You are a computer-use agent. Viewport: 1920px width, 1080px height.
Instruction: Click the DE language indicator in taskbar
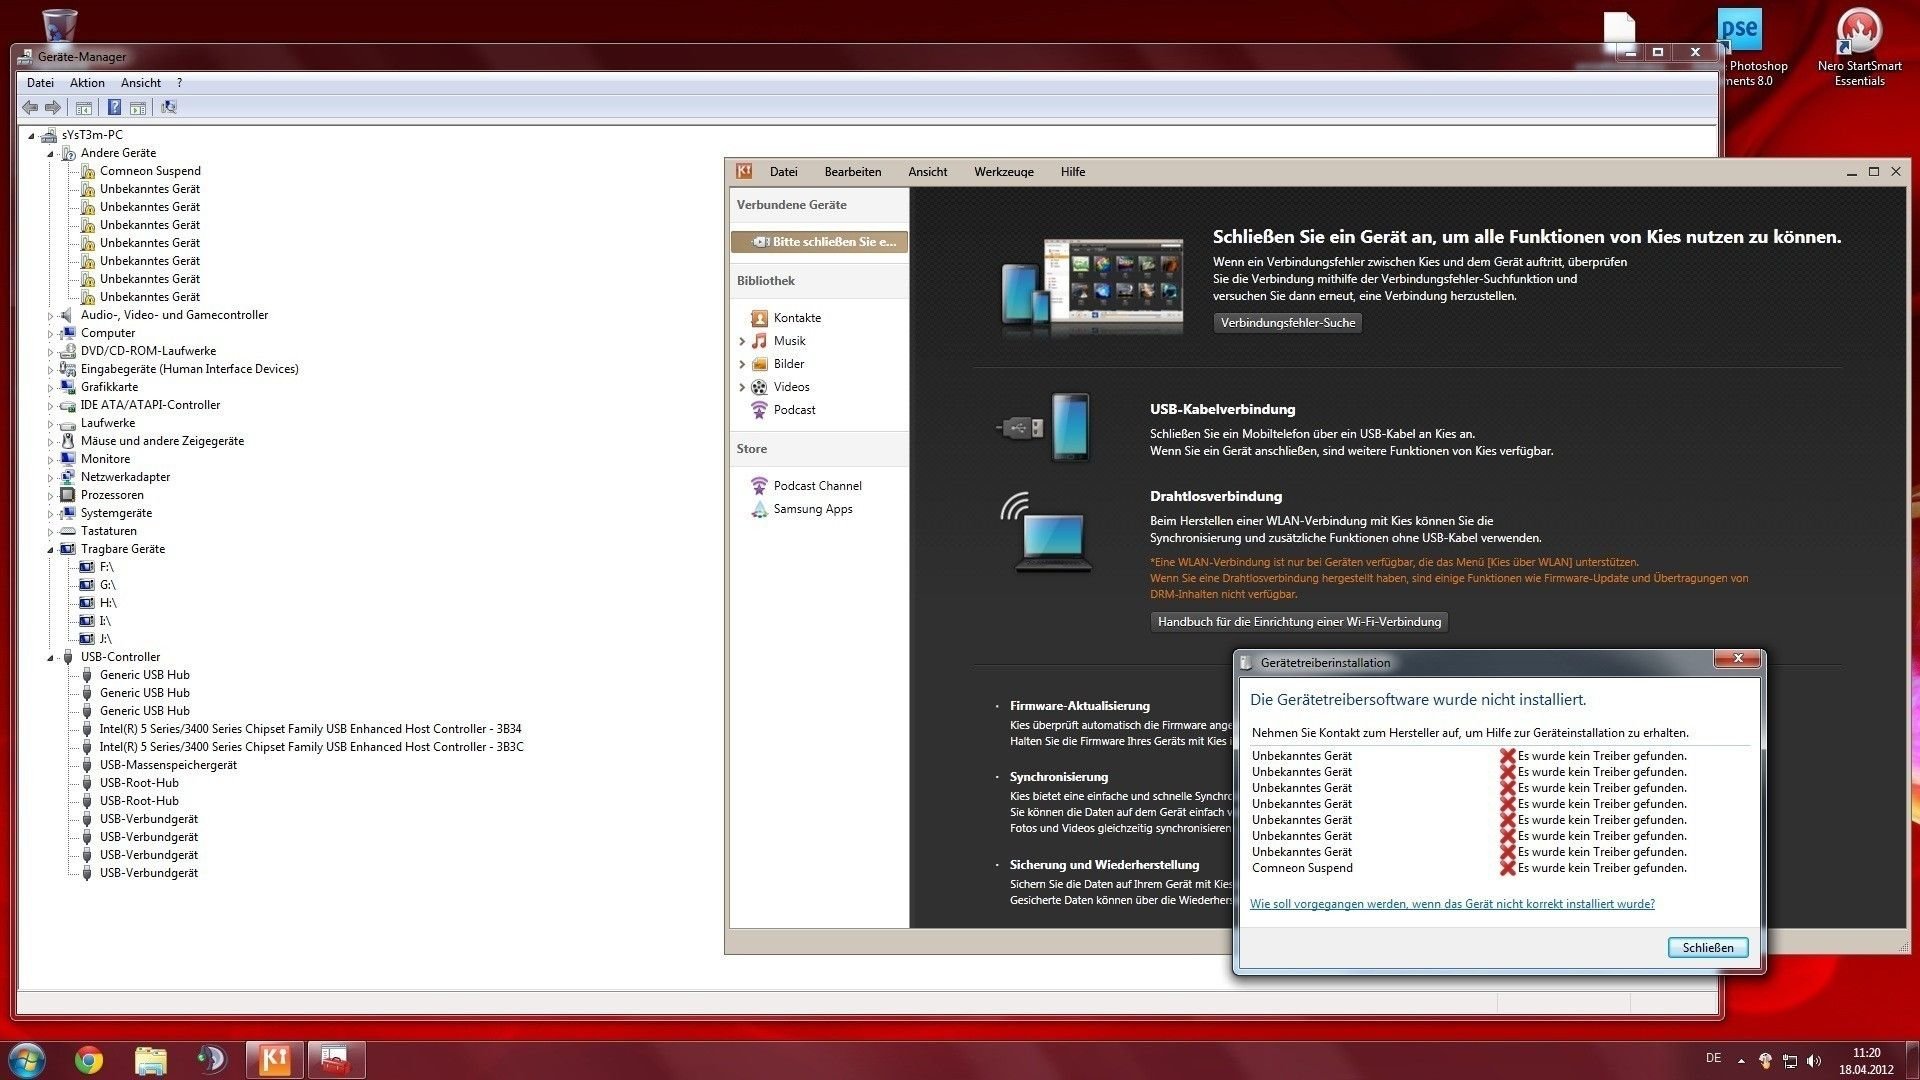1713,1058
